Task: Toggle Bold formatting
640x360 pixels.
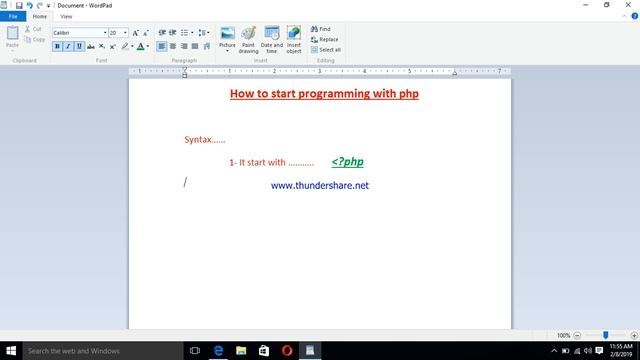Action: (57, 46)
